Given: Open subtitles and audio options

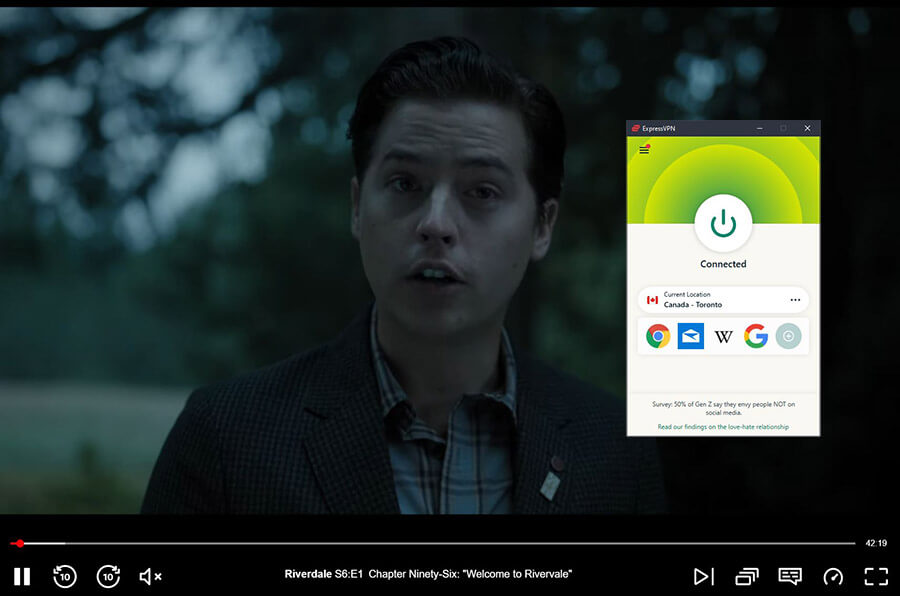Looking at the screenshot, I should pos(790,576).
